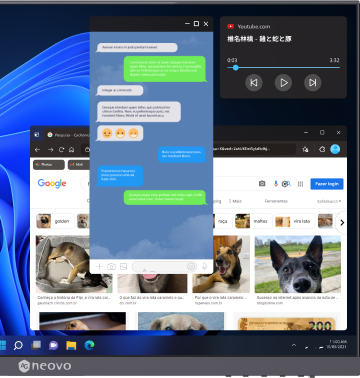Click the media progress slider handle

pyautogui.click(x=236, y=68)
